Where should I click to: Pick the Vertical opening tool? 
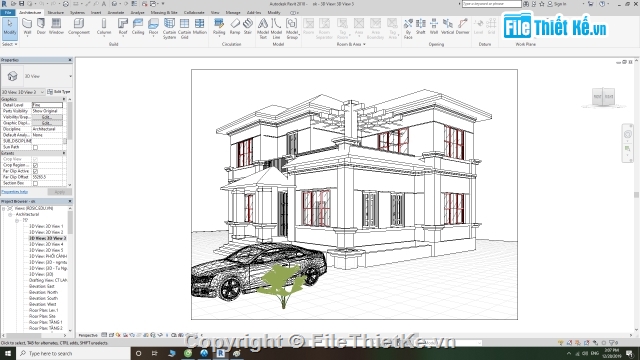447,27
